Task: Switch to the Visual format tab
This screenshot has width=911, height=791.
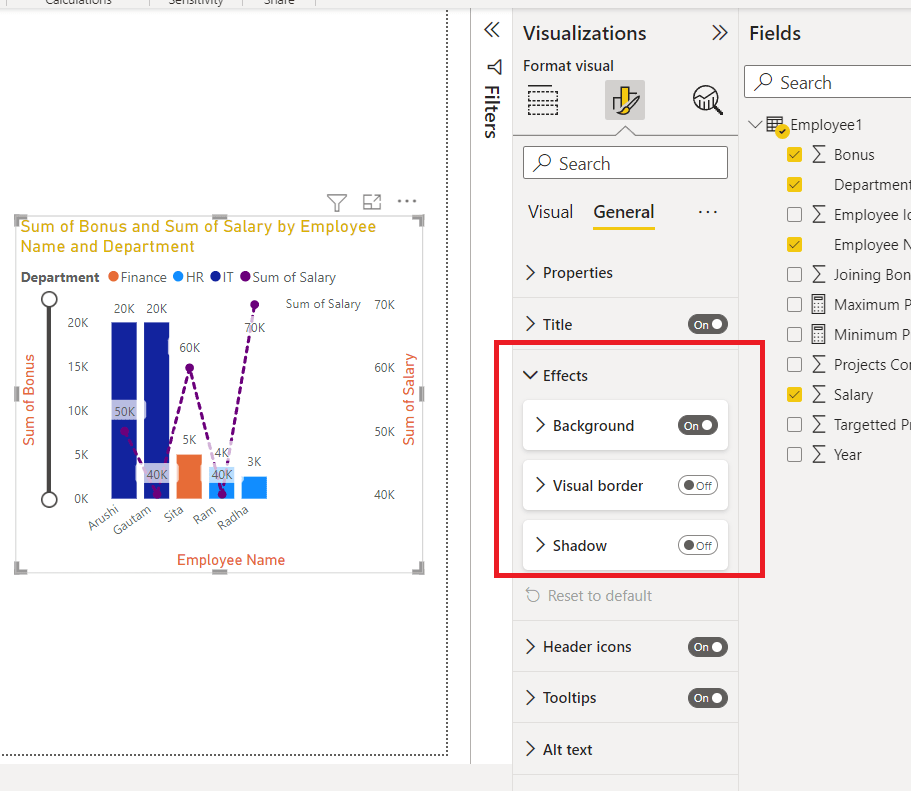Action: coord(549,211)
